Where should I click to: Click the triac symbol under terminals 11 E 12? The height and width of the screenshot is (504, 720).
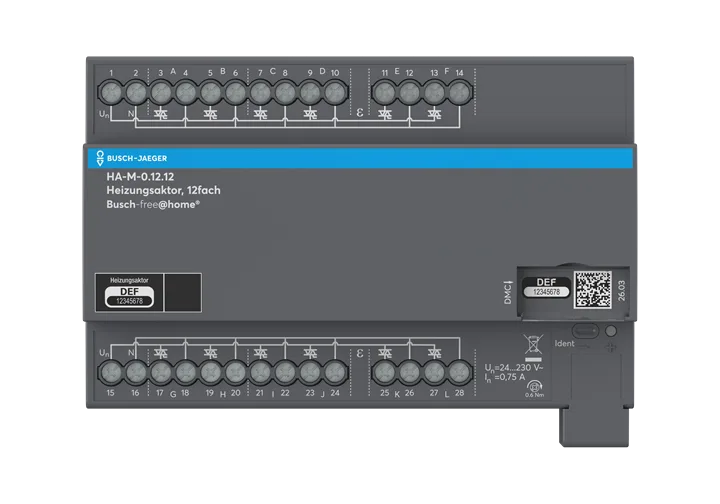[385, 113]
